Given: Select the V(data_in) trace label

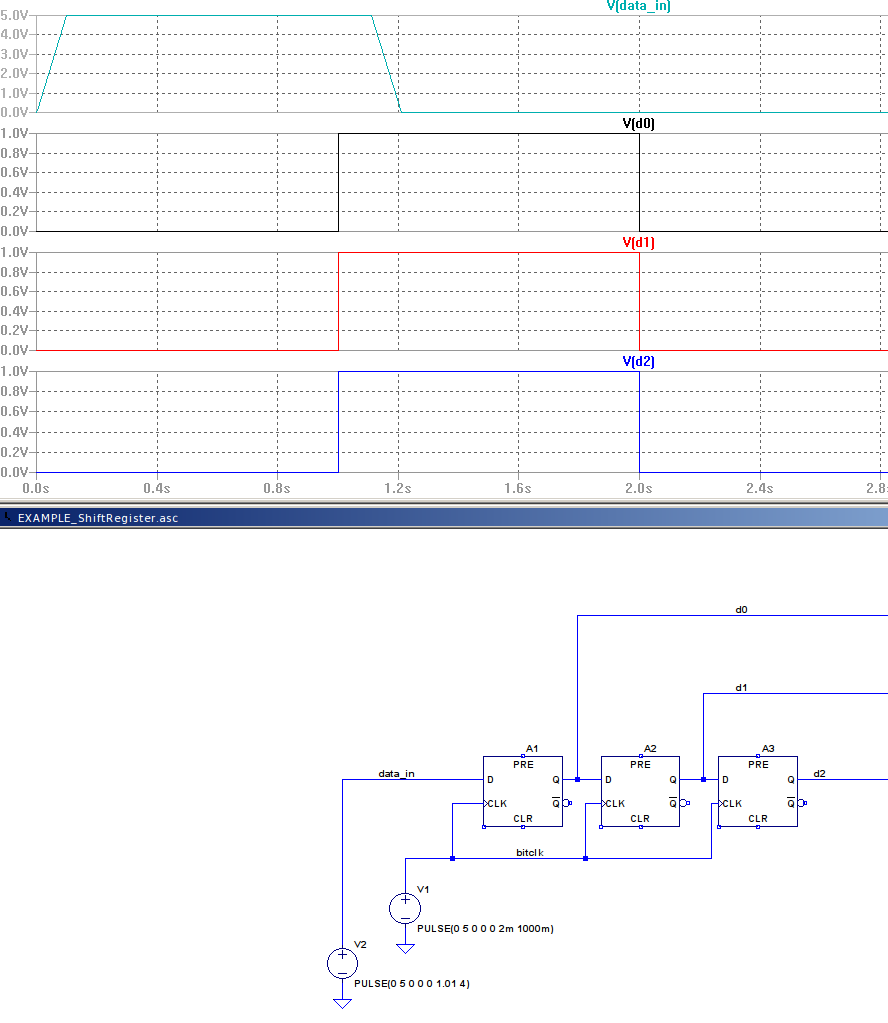Looking at the screenshot, I should coord(637,6).
